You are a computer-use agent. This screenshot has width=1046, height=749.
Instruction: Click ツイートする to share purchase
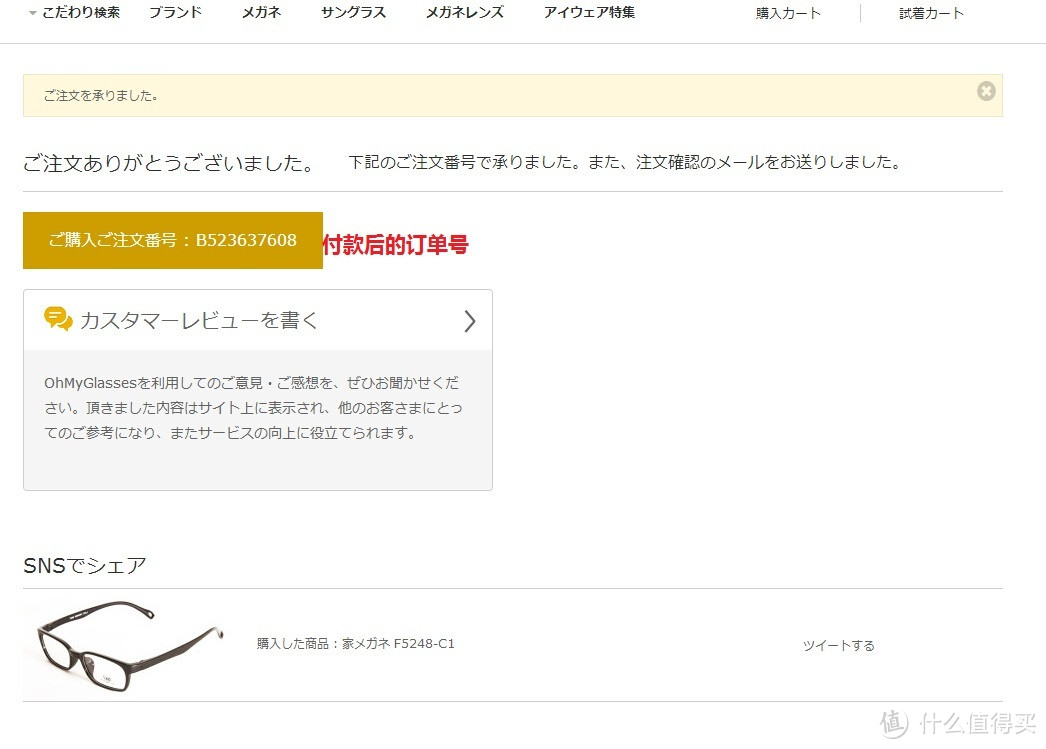click(x=839, y=646)
